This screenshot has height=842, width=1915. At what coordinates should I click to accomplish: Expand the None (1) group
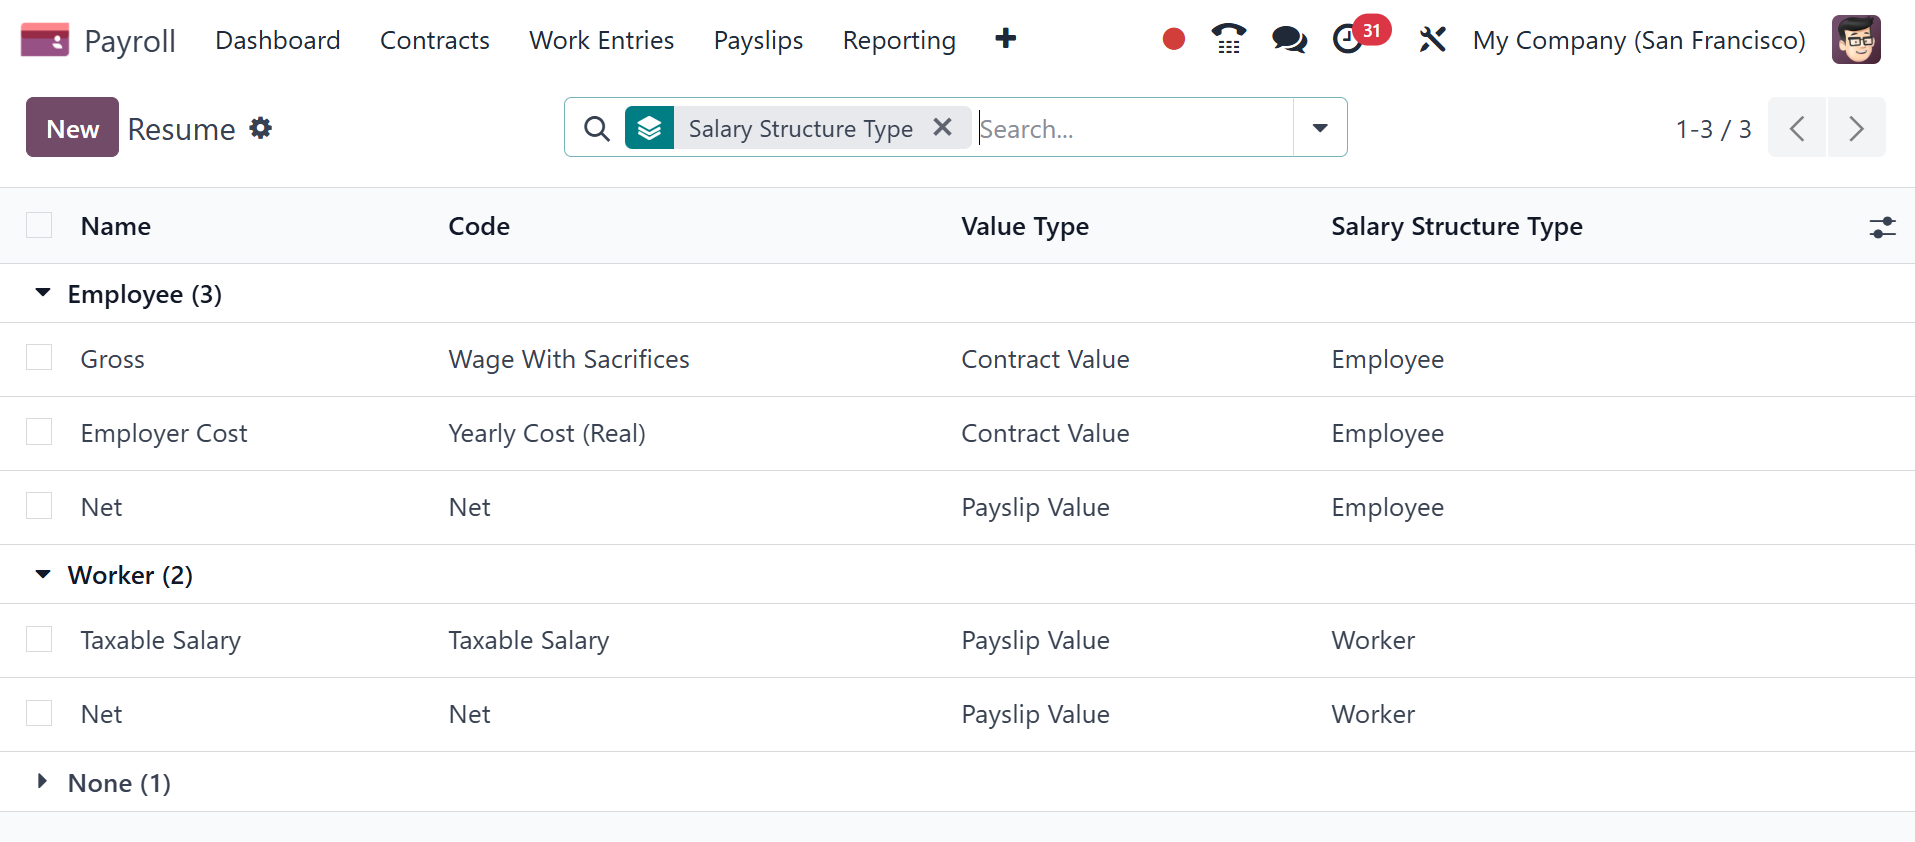click(x=43, y=782)
